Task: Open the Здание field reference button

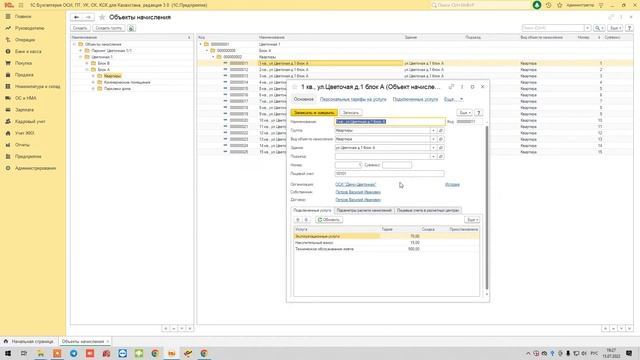Action: pyautogui.click(x=441, y=148)
